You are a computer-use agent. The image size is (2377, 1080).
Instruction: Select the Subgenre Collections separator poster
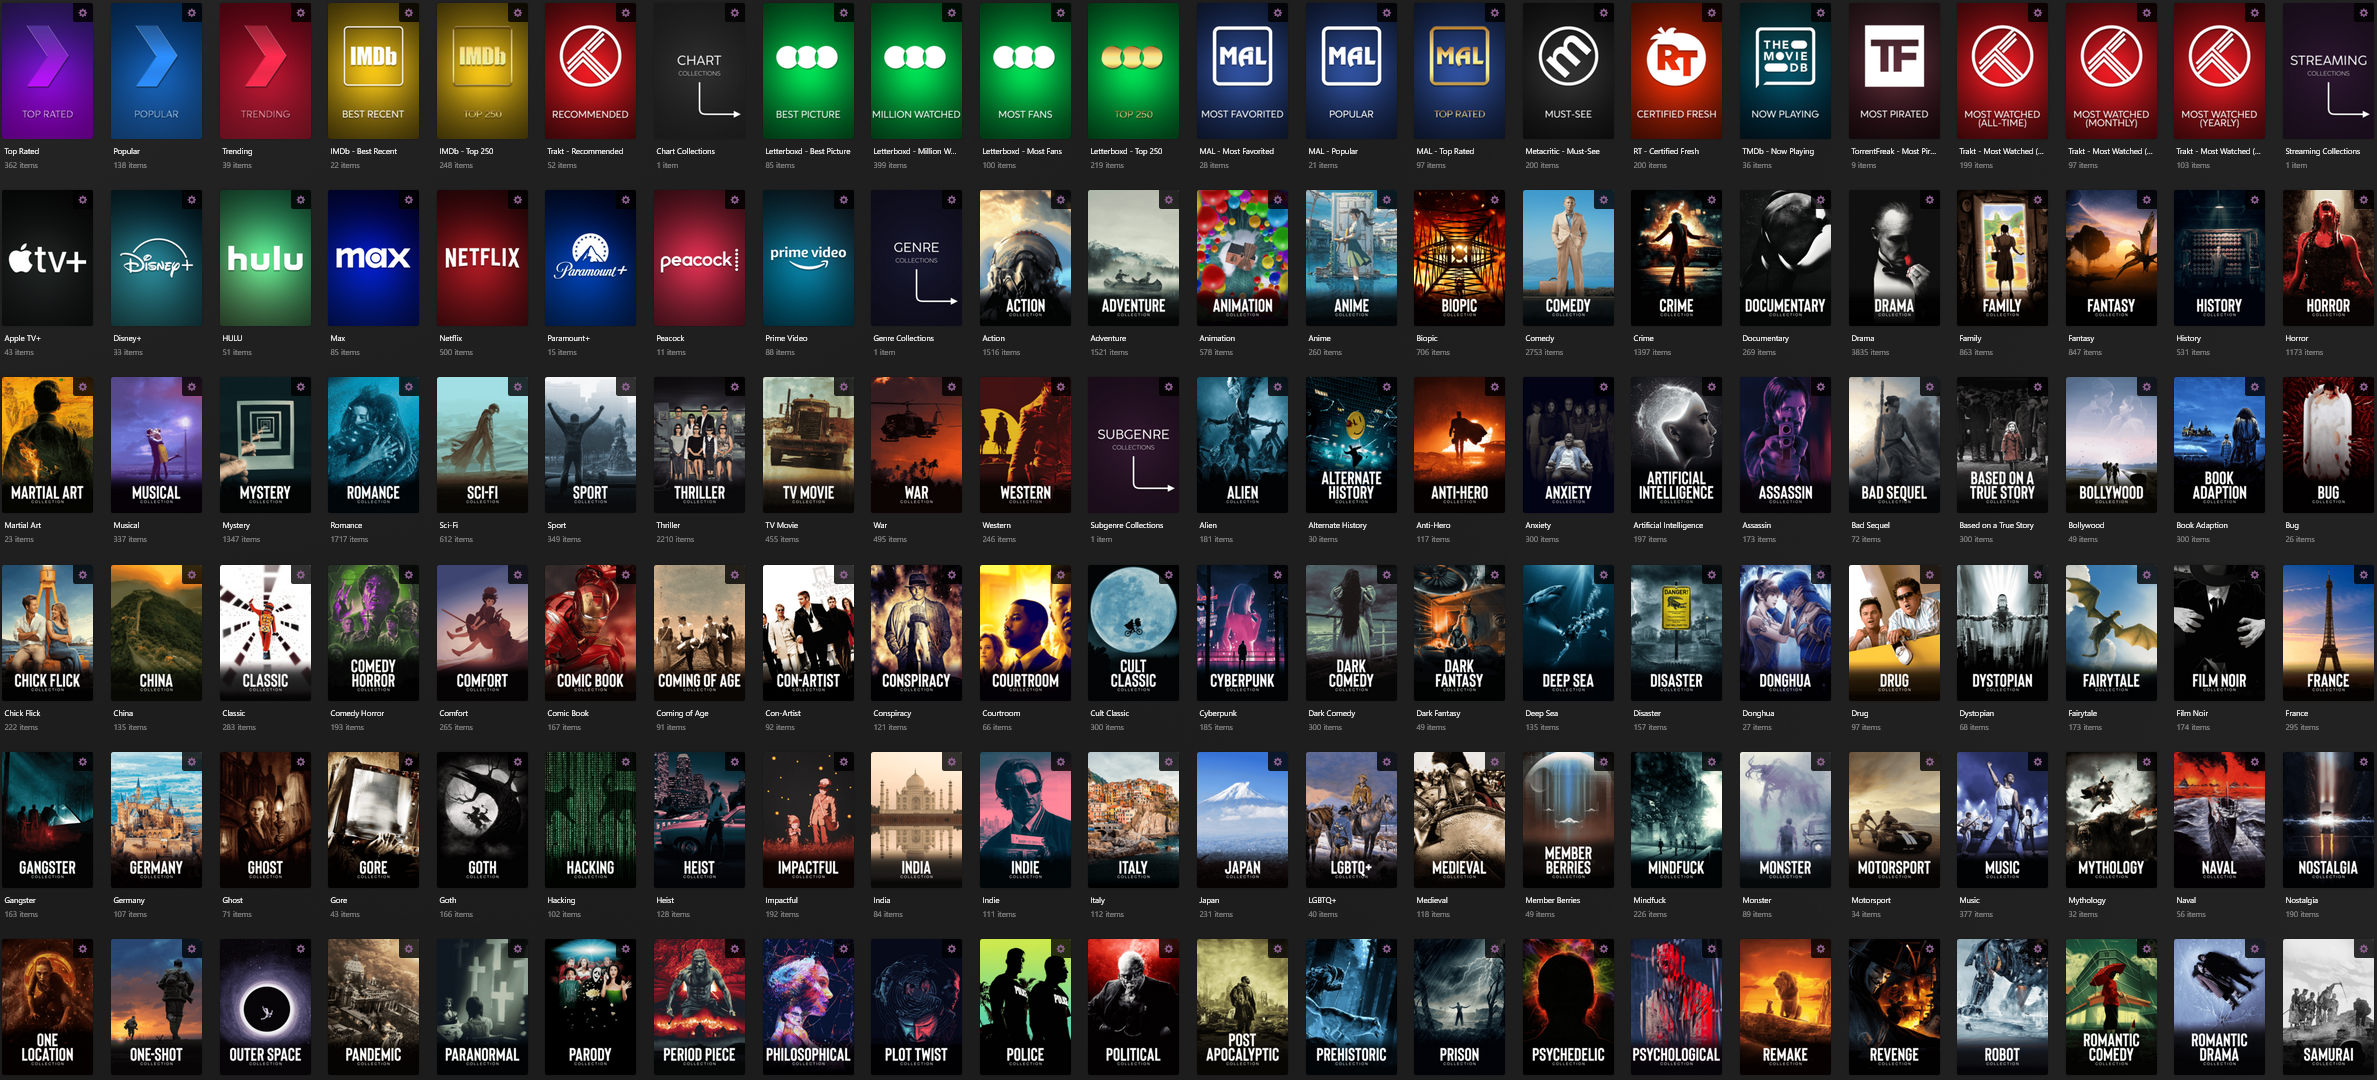pyautogui.click(x=1133, y=445)
